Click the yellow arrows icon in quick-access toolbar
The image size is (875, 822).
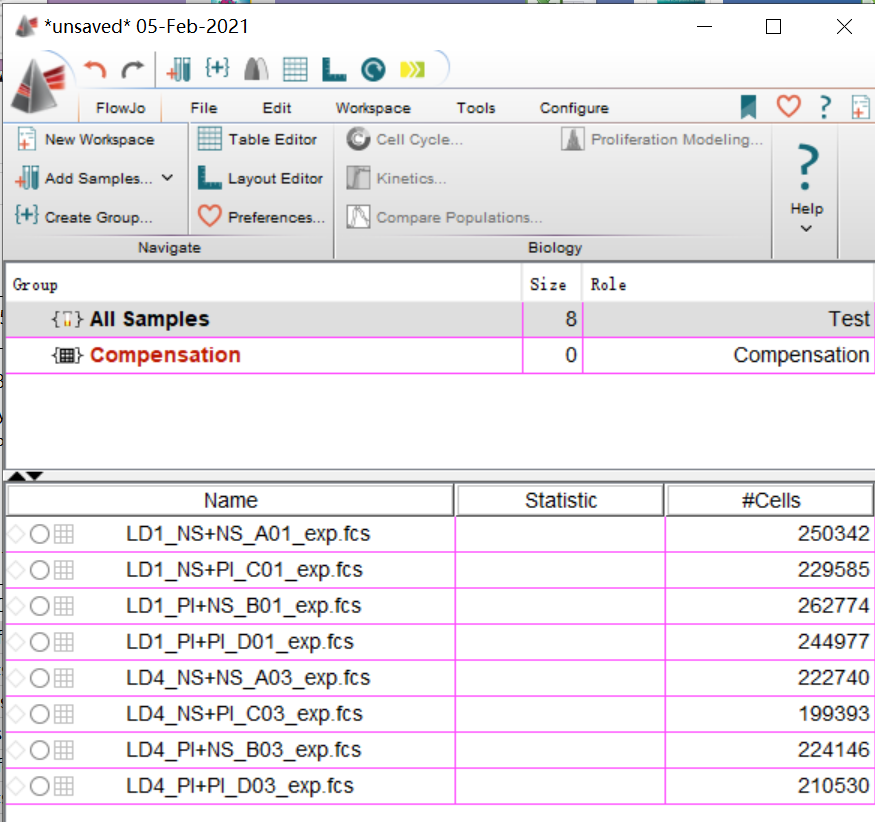pos(412,69)
